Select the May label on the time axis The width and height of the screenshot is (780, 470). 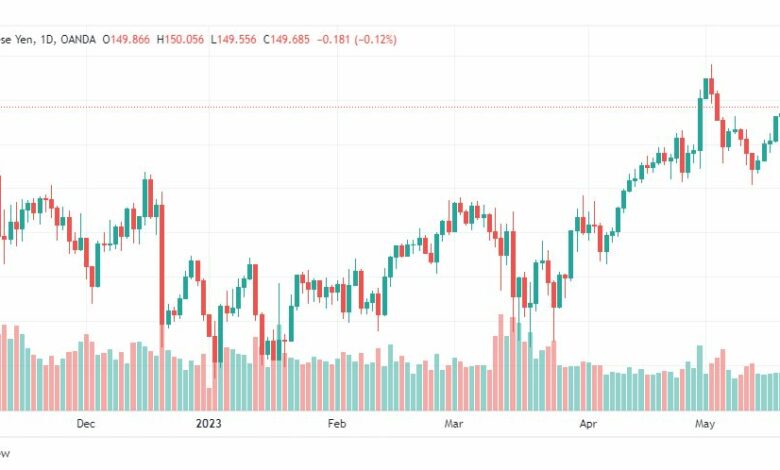[705, 424]
